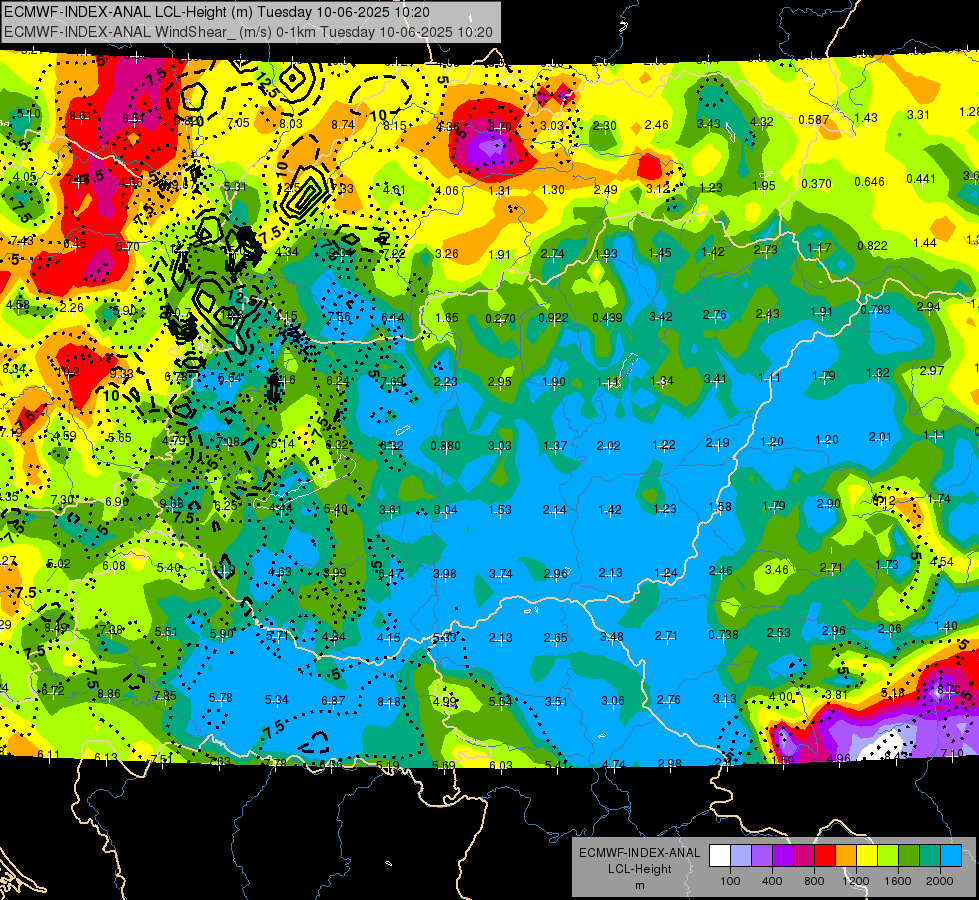
Task: Click the magenta legend swatch
Action: 804,856
